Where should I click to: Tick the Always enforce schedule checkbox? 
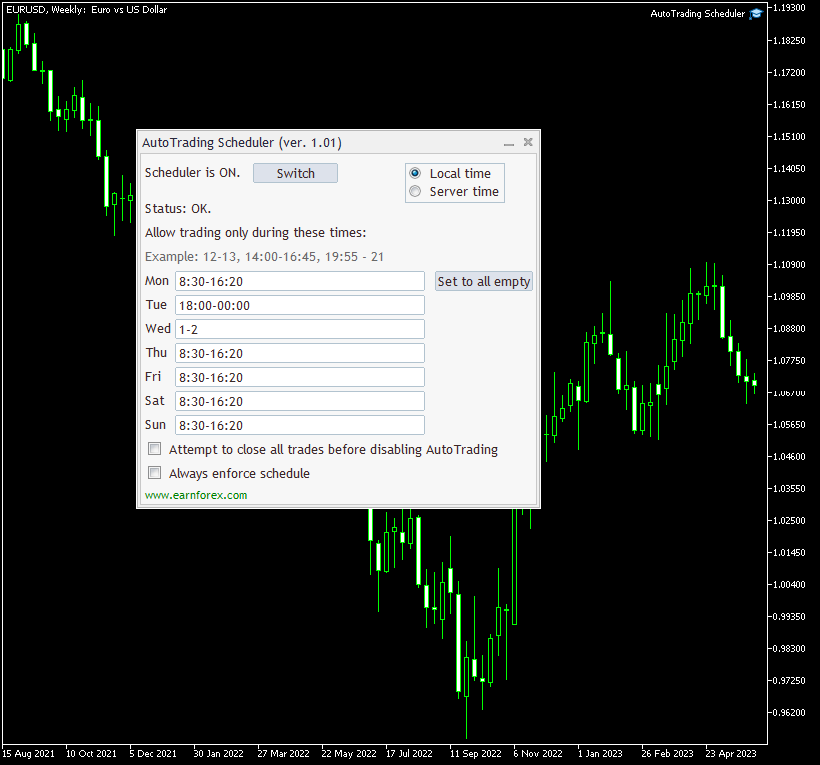click(x=154, y=473)
